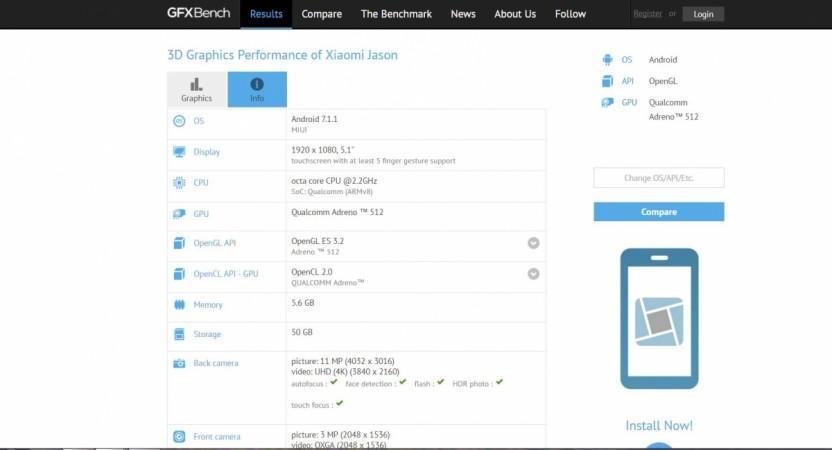Switch to the Graphics tab

pos(197,90)
